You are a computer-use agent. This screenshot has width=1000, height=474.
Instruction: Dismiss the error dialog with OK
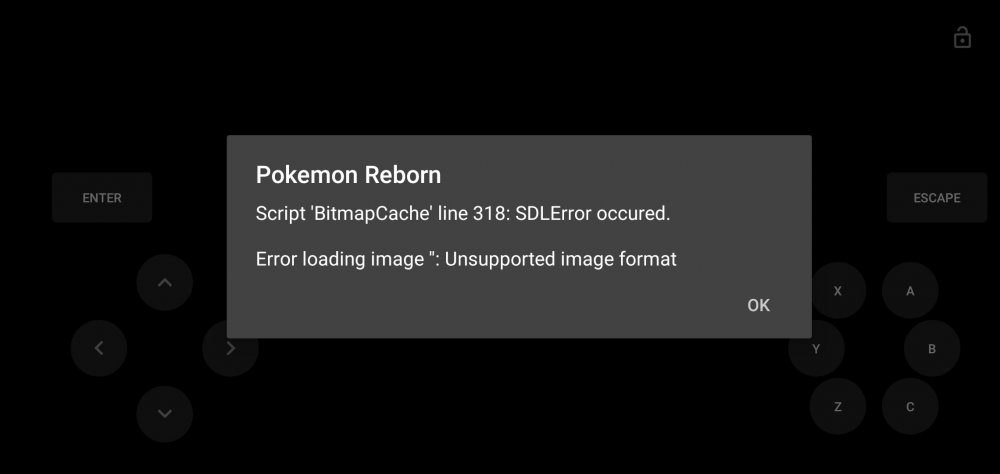[x=758, y=306]
